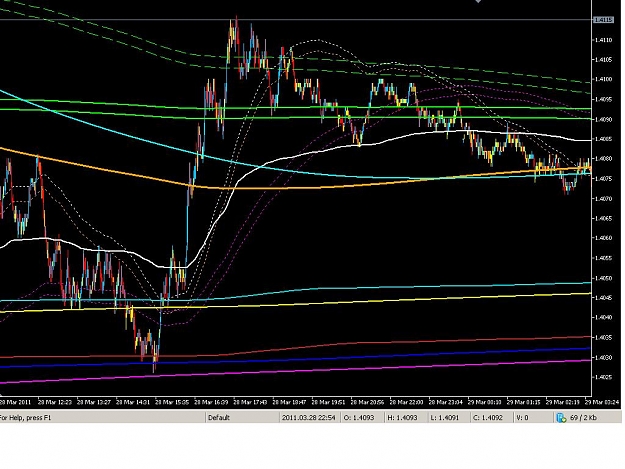625x469 pixels.
Task: Click the 1.4040 price scale label
Action: coord(603,318)
